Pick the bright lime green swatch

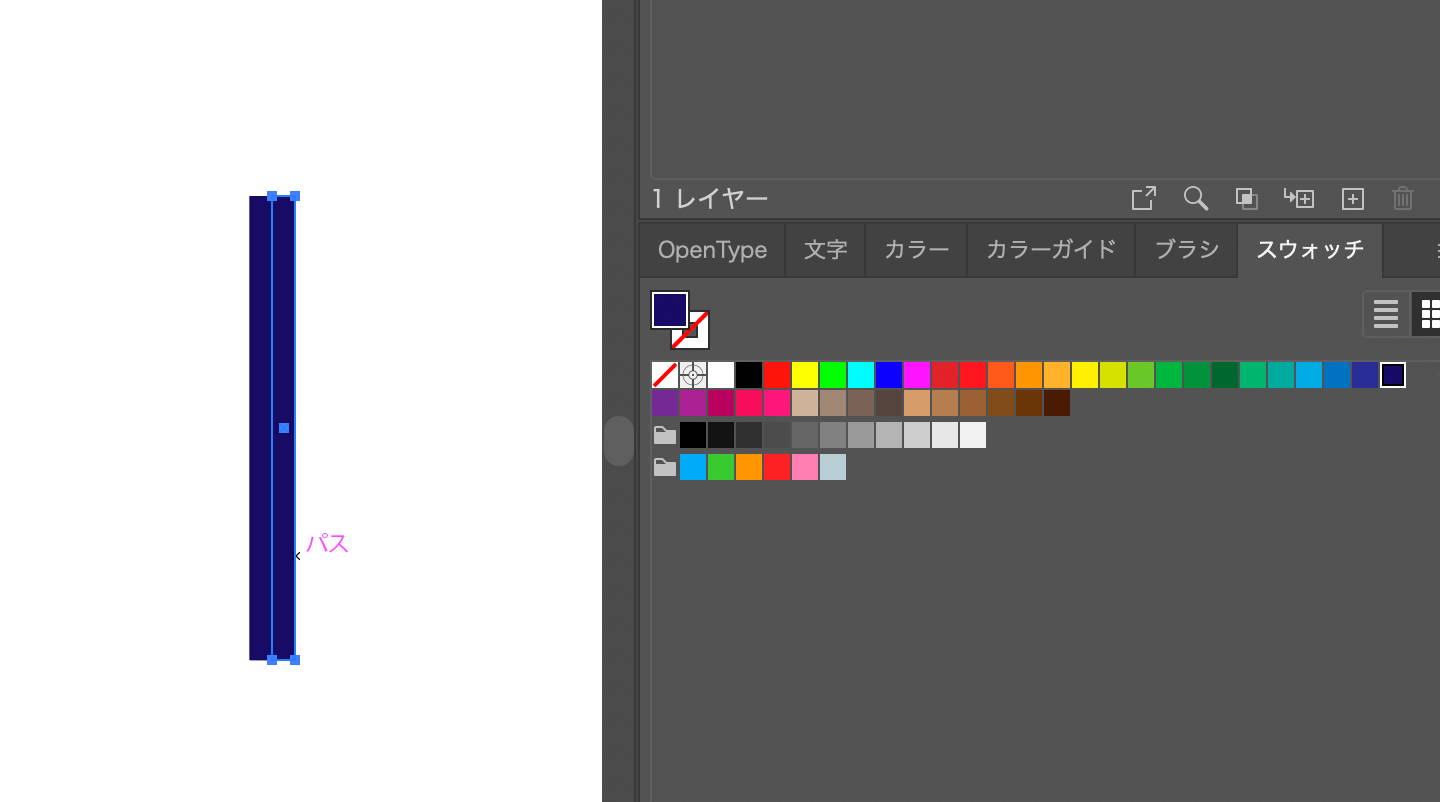(x=833, y=375)
